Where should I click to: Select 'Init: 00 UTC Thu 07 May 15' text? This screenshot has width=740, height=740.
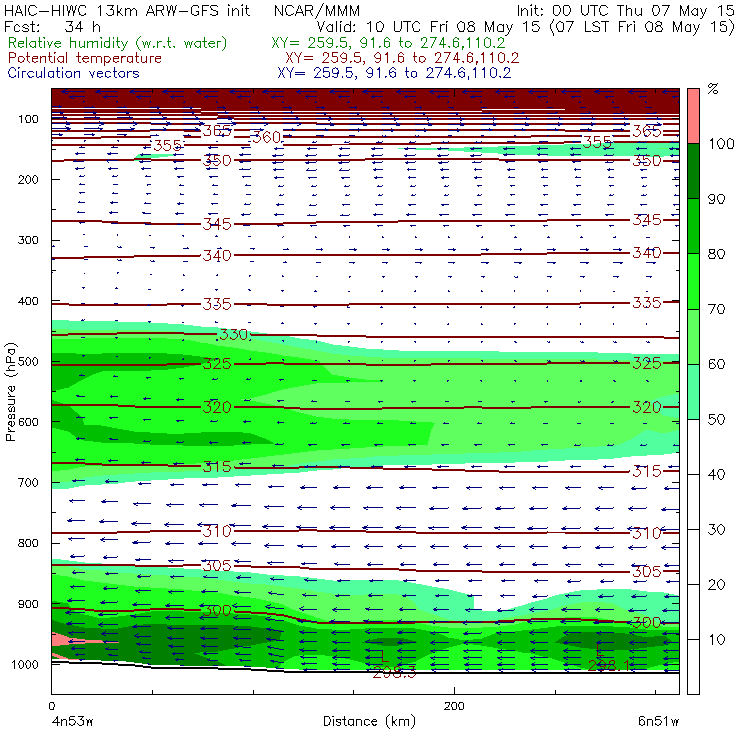[x=625, y=10]
